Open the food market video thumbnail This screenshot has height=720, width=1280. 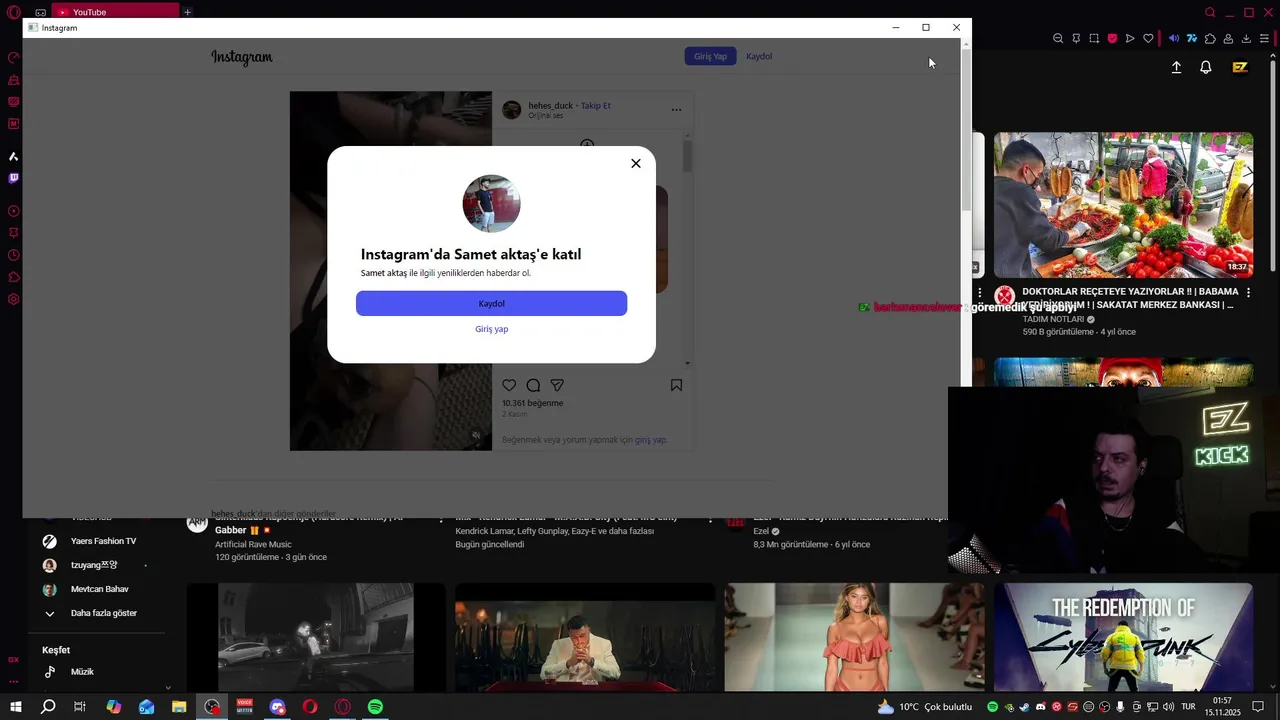click(x=1123, y=205)
